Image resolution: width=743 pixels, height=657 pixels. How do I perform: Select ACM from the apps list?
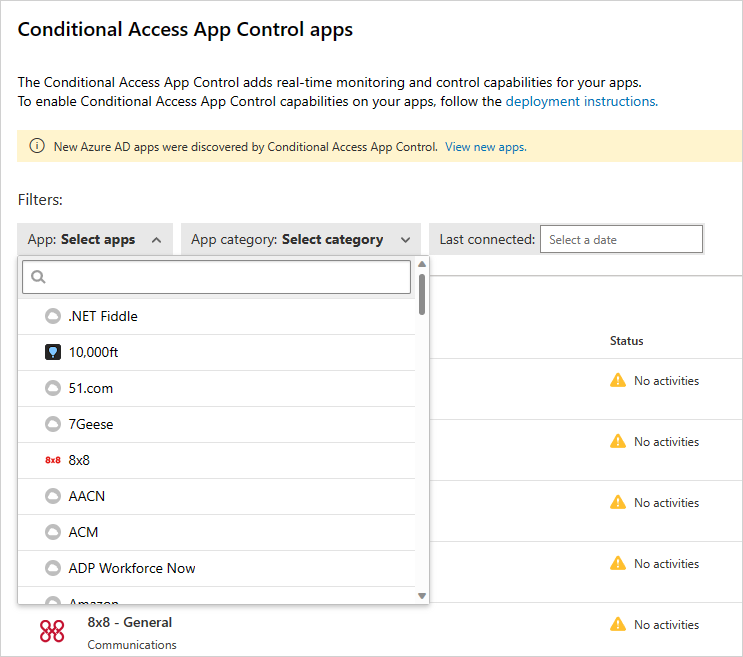click(x=217, y=532)
